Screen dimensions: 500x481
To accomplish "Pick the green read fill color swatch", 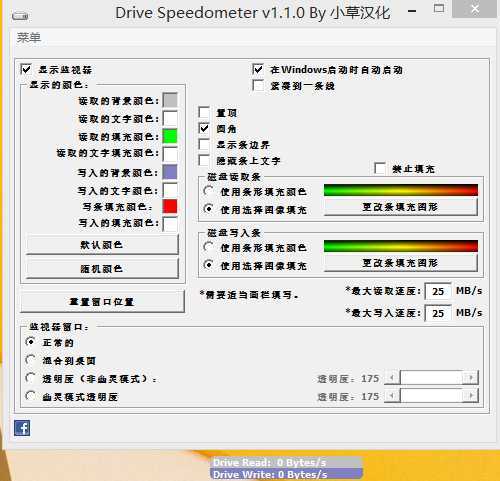I will 170,136.
